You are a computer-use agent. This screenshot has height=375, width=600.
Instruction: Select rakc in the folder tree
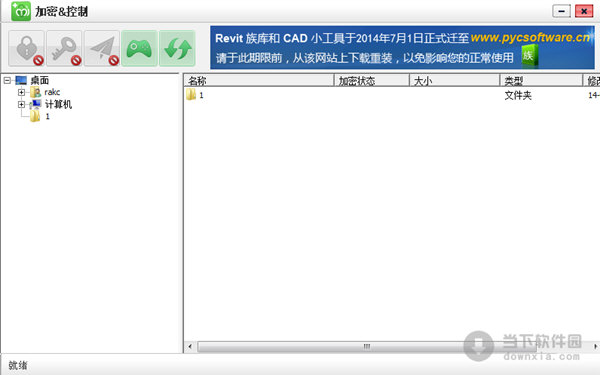(52, 92)
